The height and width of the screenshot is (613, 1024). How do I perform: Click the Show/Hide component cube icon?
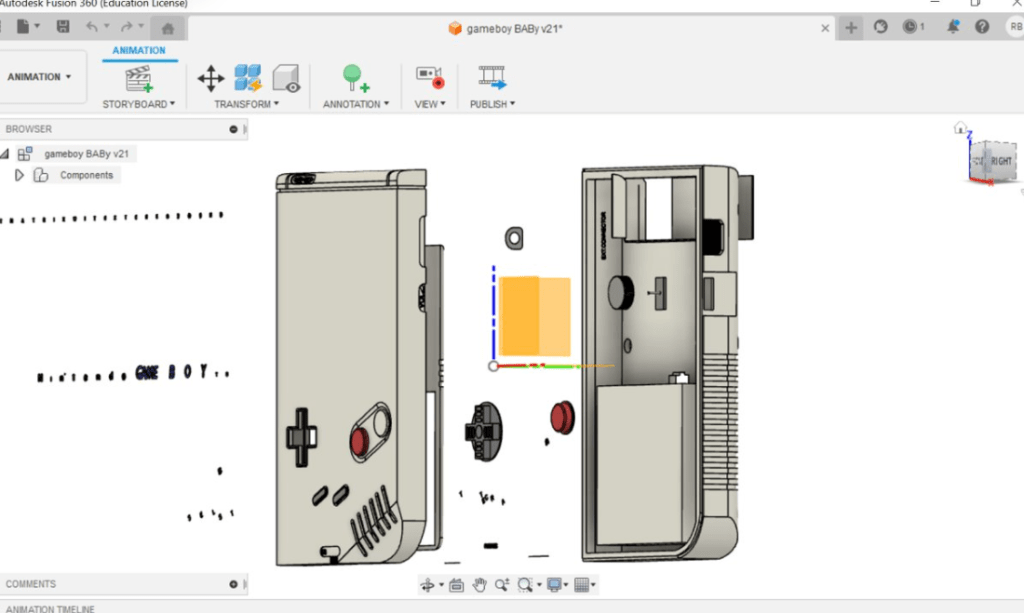tap(286, 79)
